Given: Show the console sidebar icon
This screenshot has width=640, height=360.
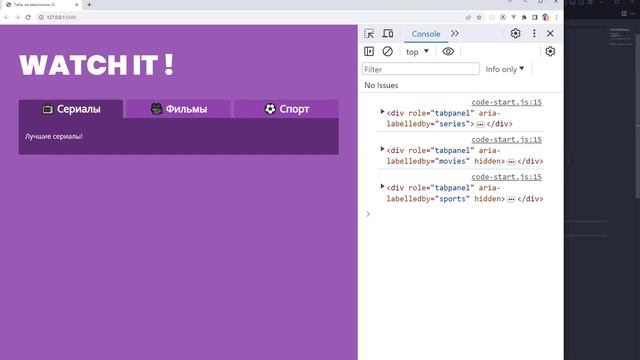Looking at the screenshot, I should [369, 51].
